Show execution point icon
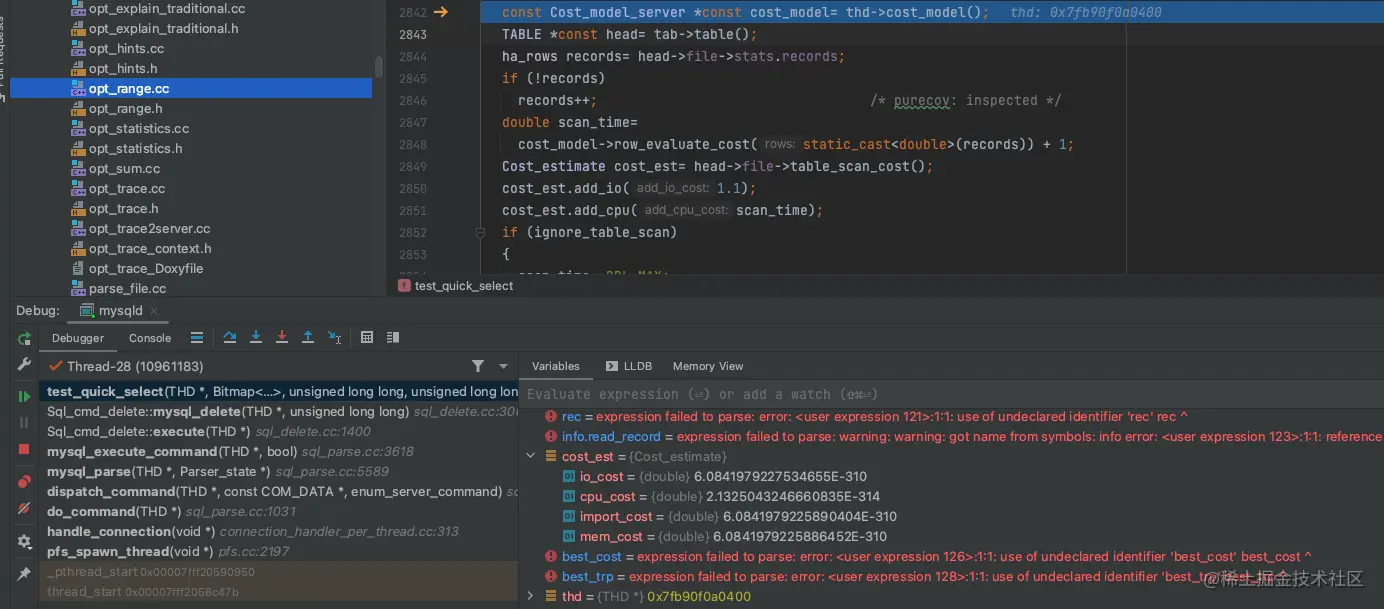 (x=197, y=338)
